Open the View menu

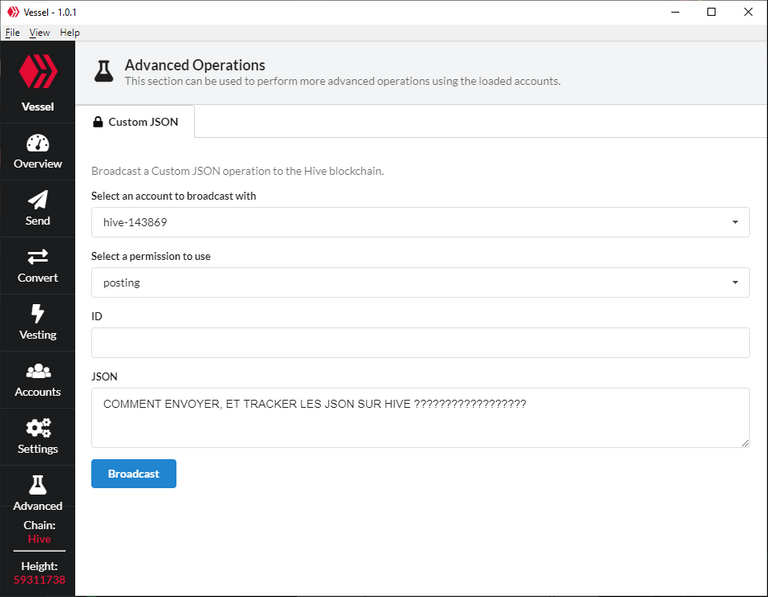pyautogui.click(x=40, y=33)
